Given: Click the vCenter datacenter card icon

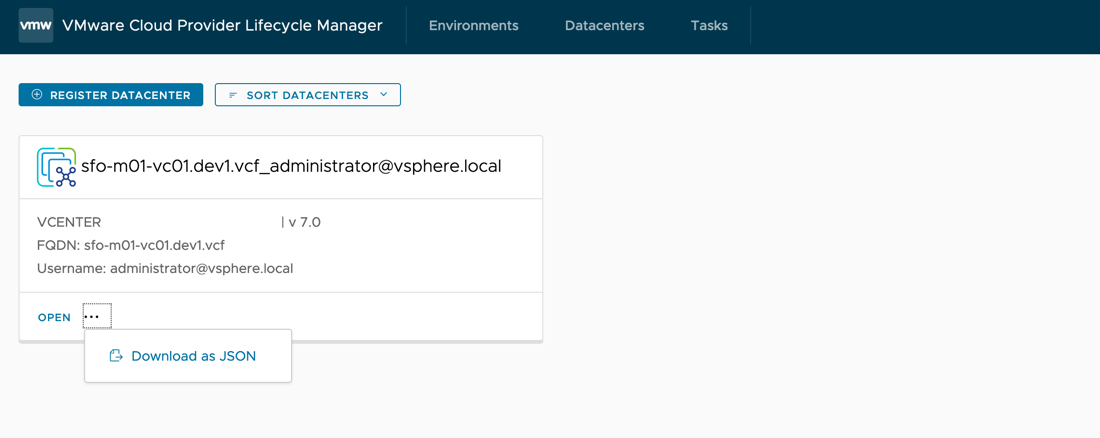Looking at the screenshot, I should [x=56, y=167].
